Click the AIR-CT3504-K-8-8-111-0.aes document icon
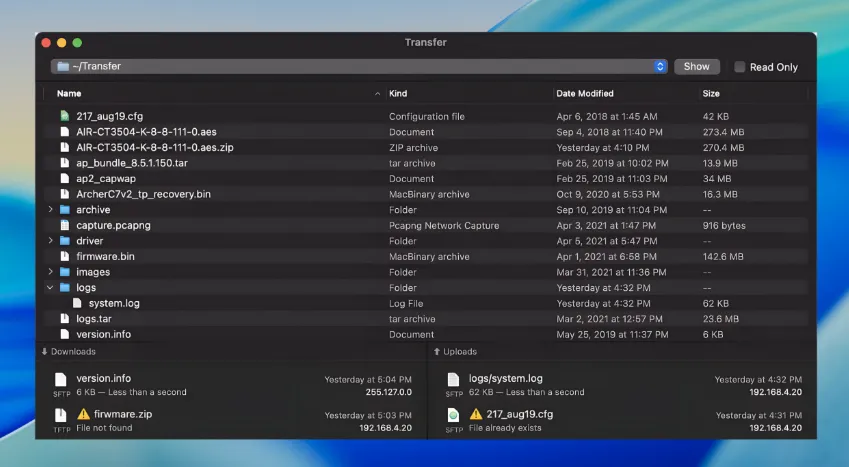849x467 pixels. coord(65,132)
